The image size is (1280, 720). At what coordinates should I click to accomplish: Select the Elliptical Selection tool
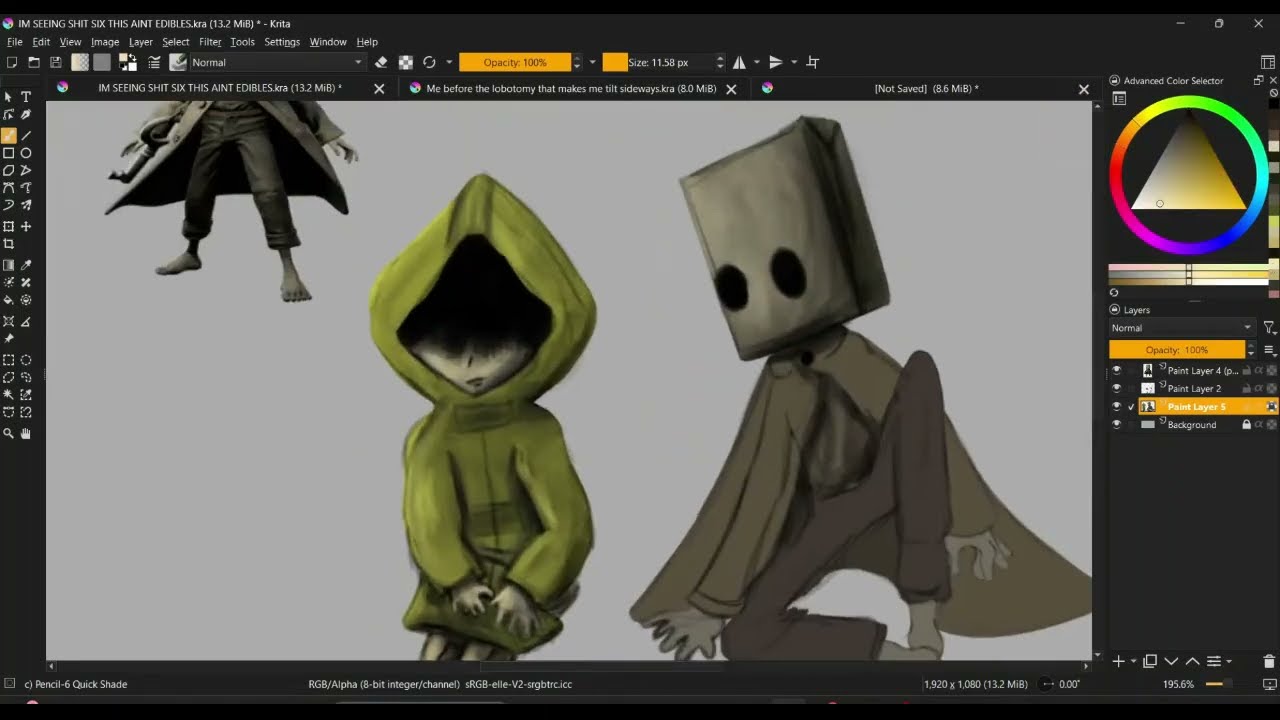[x=26, y=360]
